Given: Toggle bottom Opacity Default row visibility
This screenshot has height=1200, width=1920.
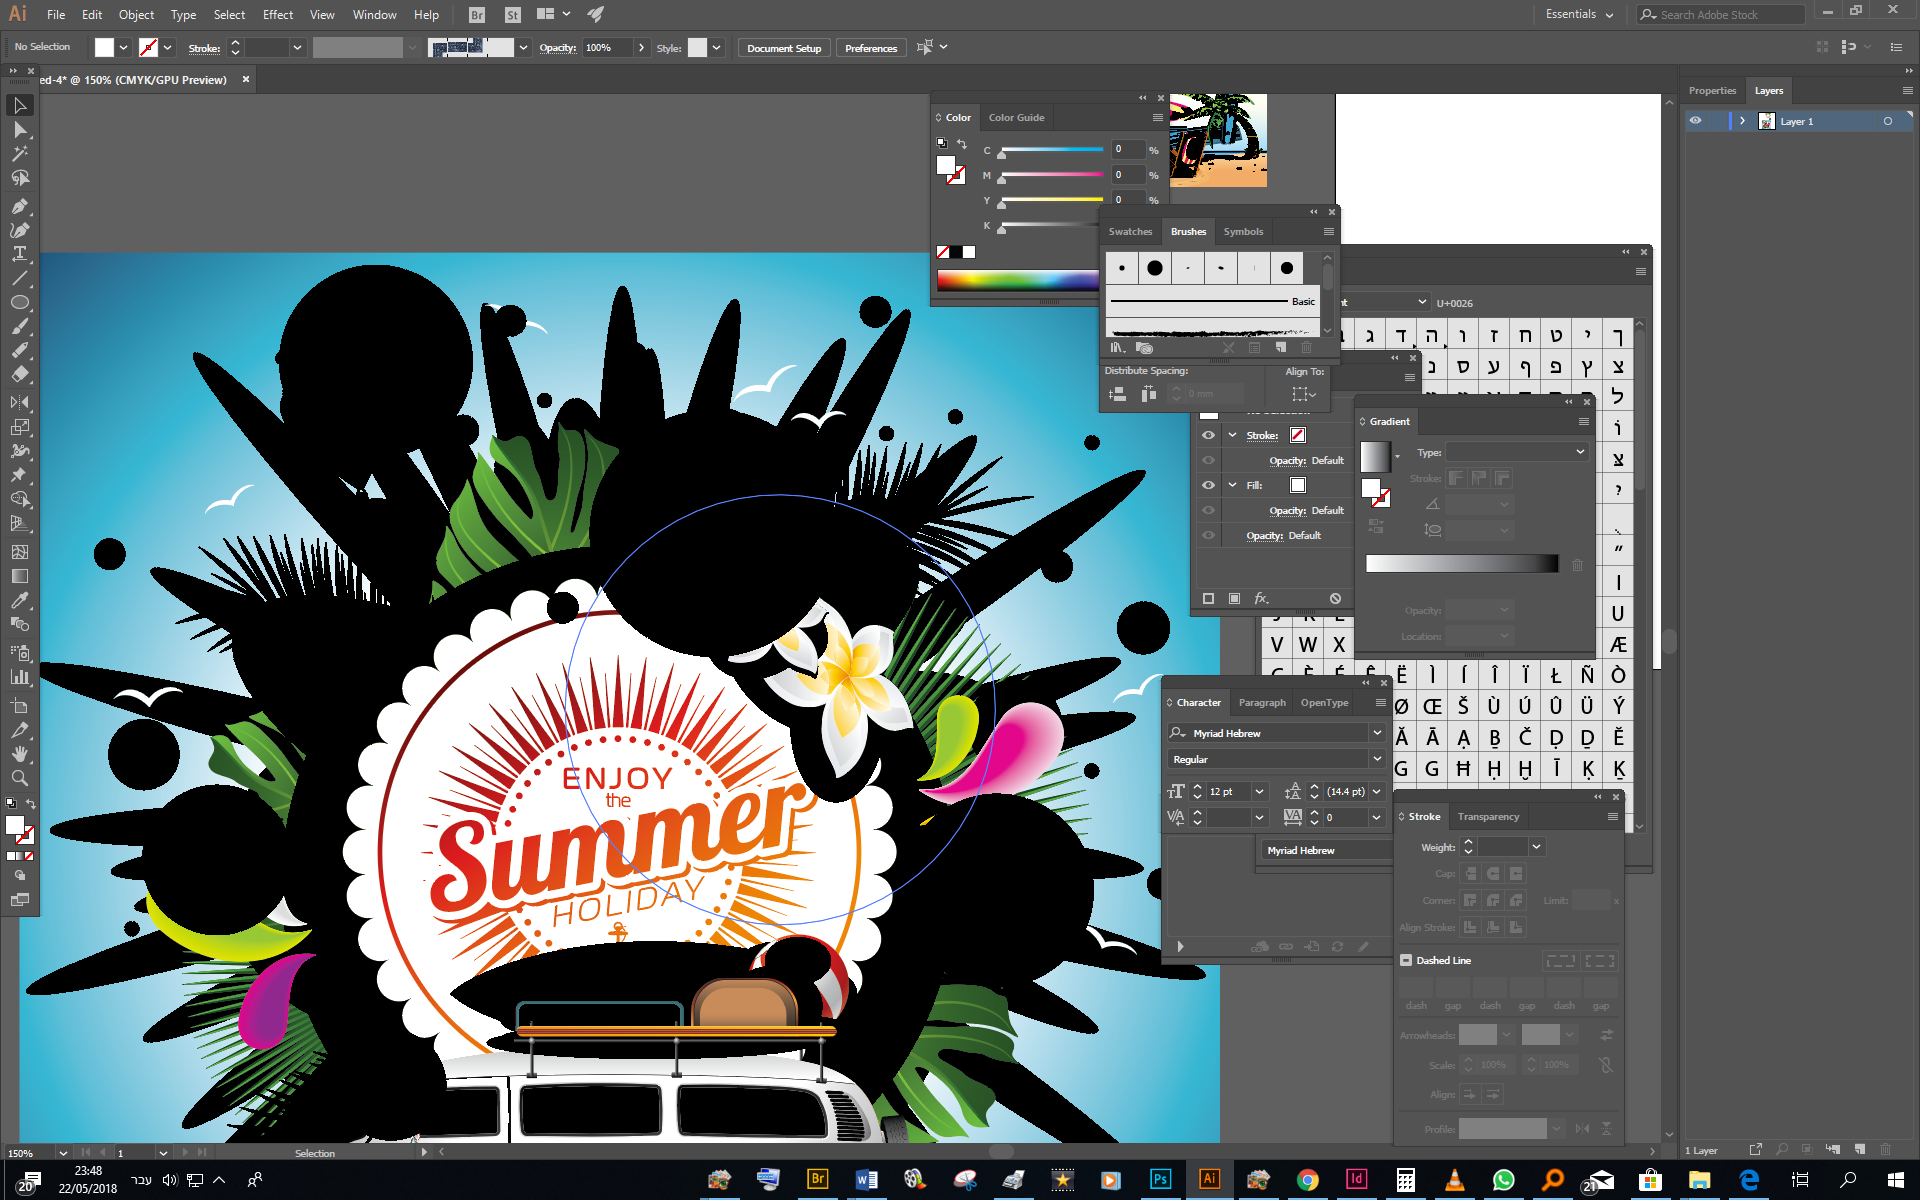Looking at the screenshot, I should click(1208, 535).
